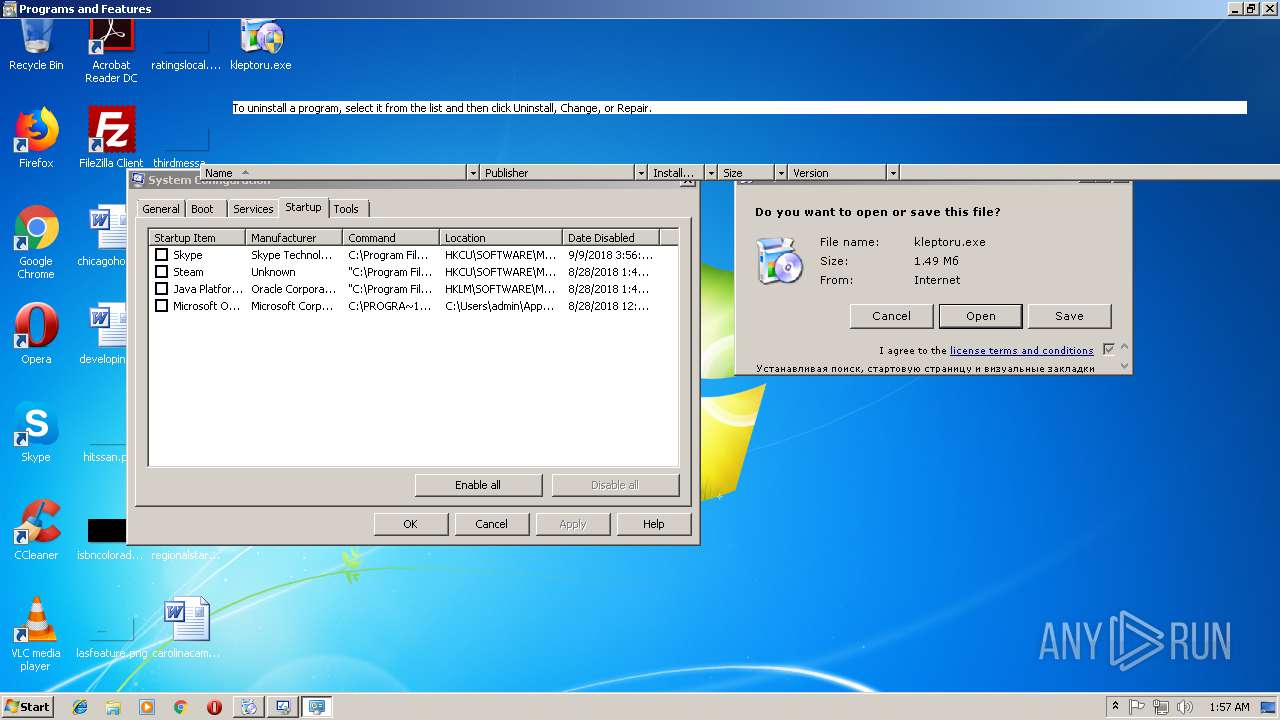Sort by Date Disabled column header
This screenshot has width=1280, height=720.
(610, 238)
